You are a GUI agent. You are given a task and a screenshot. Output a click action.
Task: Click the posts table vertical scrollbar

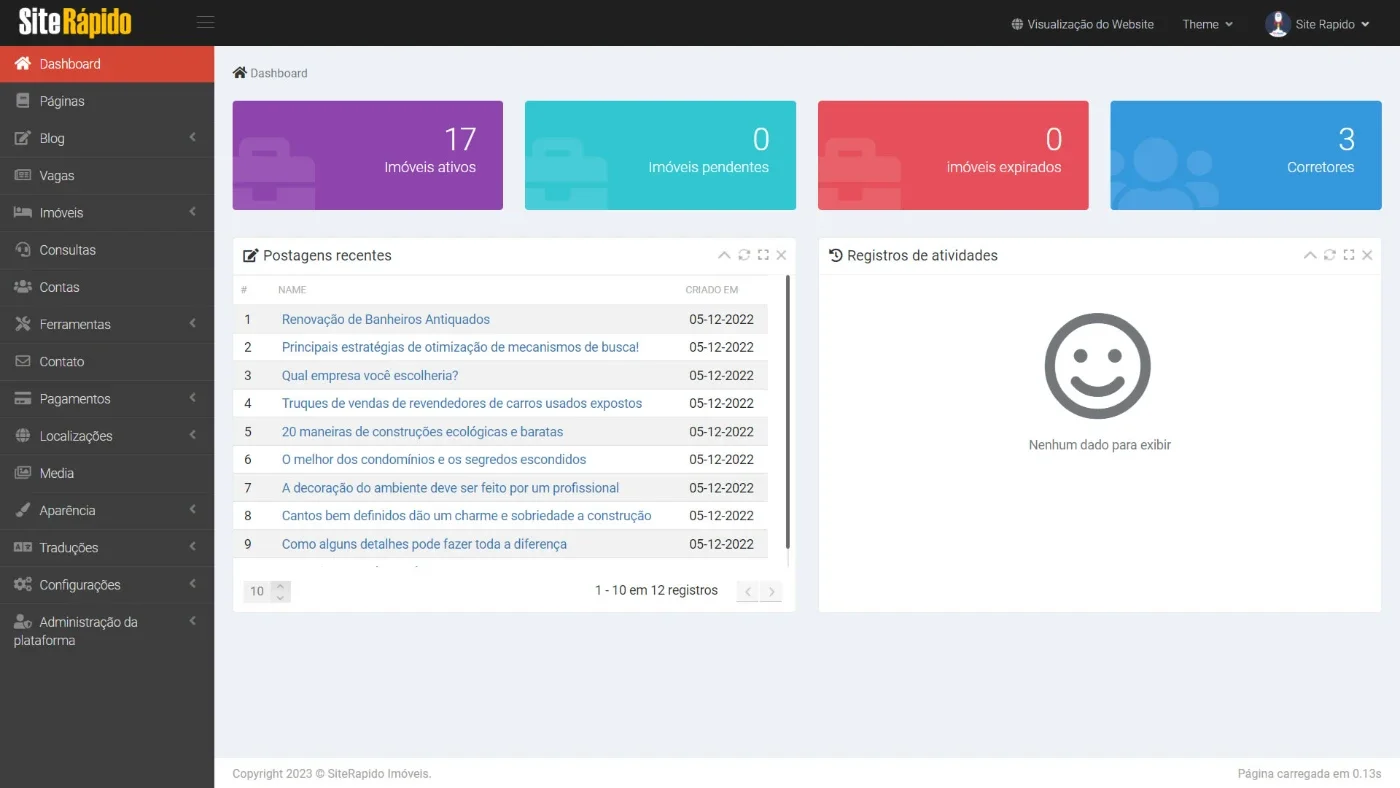pyautogui.click(x=788, y=412)
